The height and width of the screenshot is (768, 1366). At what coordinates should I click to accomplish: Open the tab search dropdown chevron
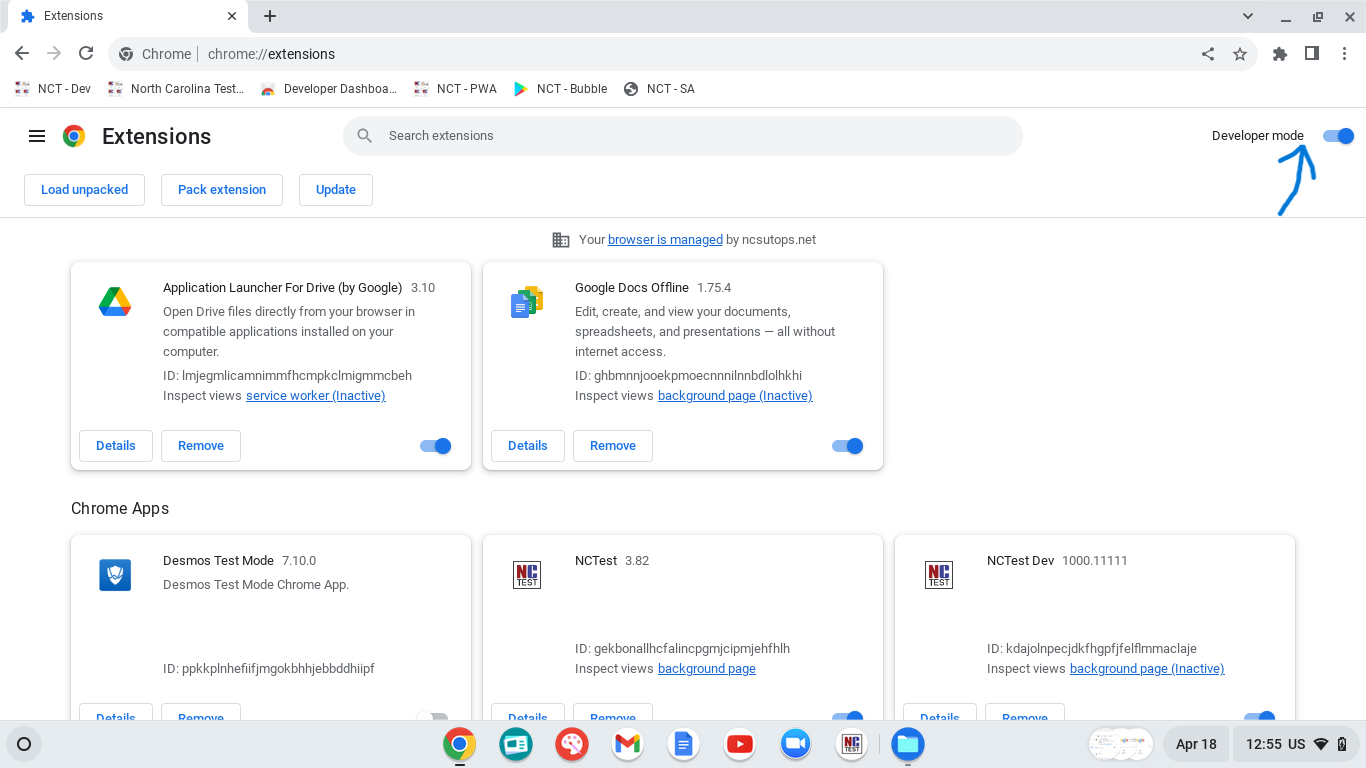pos(1248,16)
